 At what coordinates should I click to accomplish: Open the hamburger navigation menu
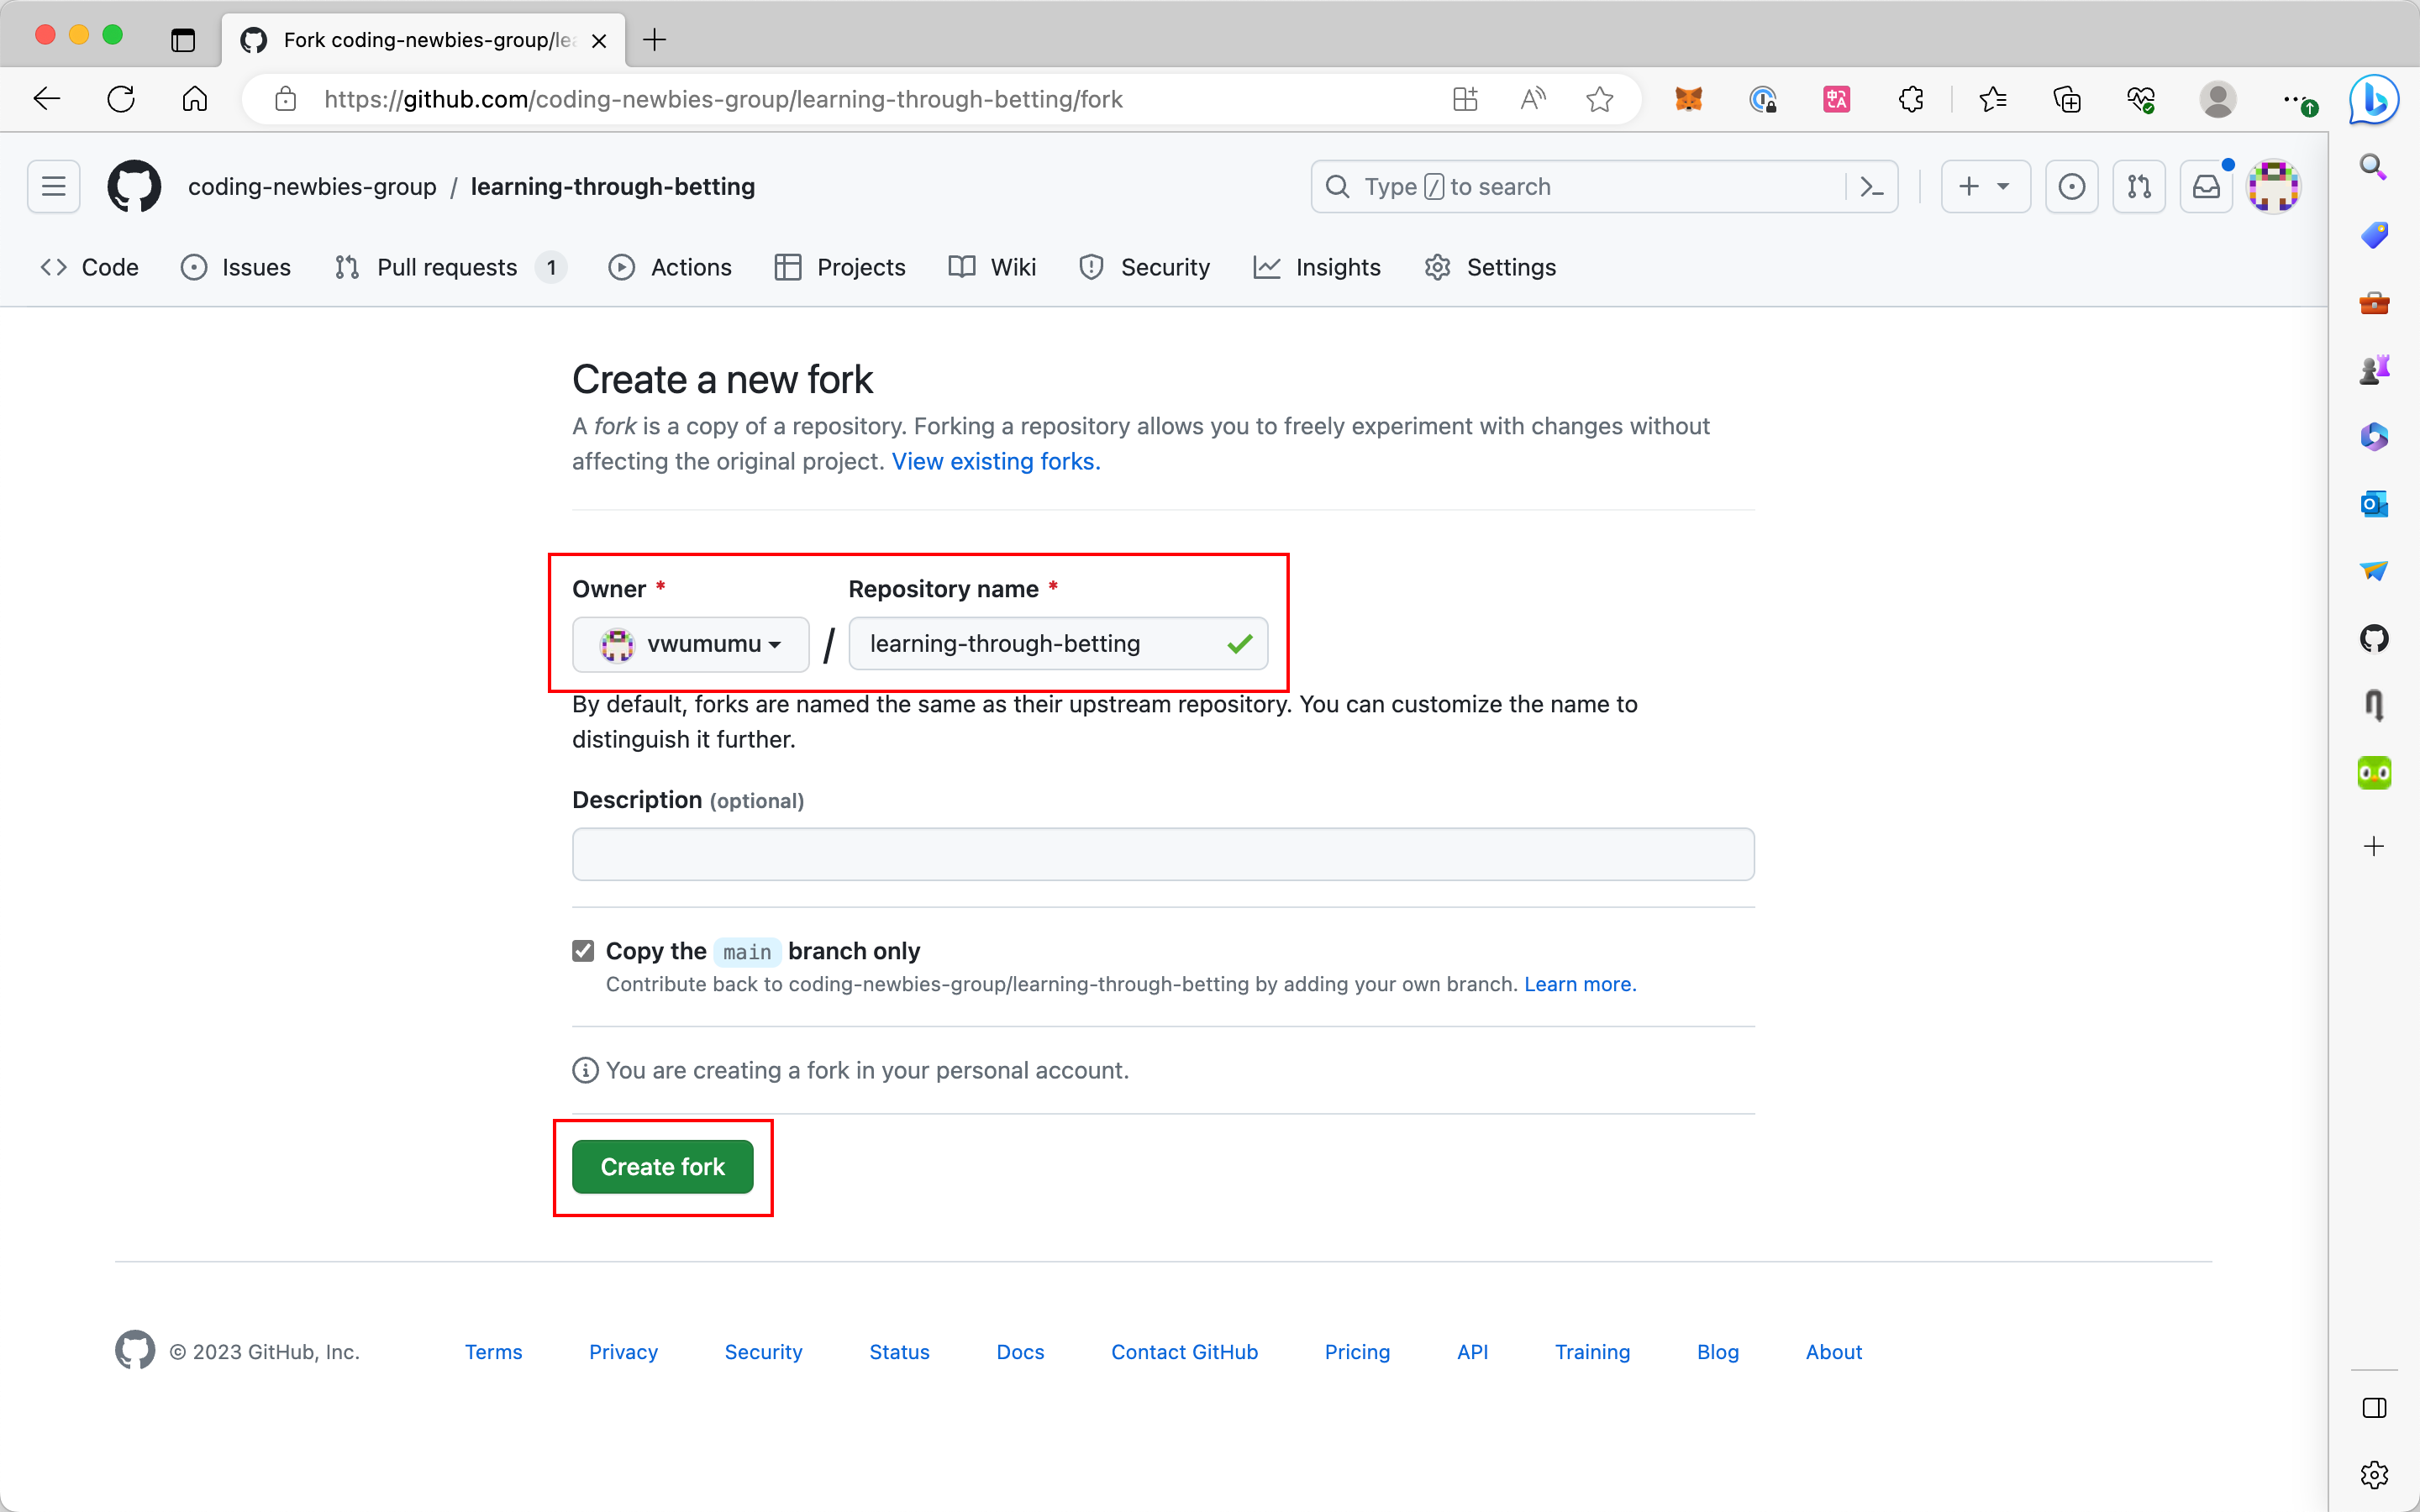coord(54,186)
